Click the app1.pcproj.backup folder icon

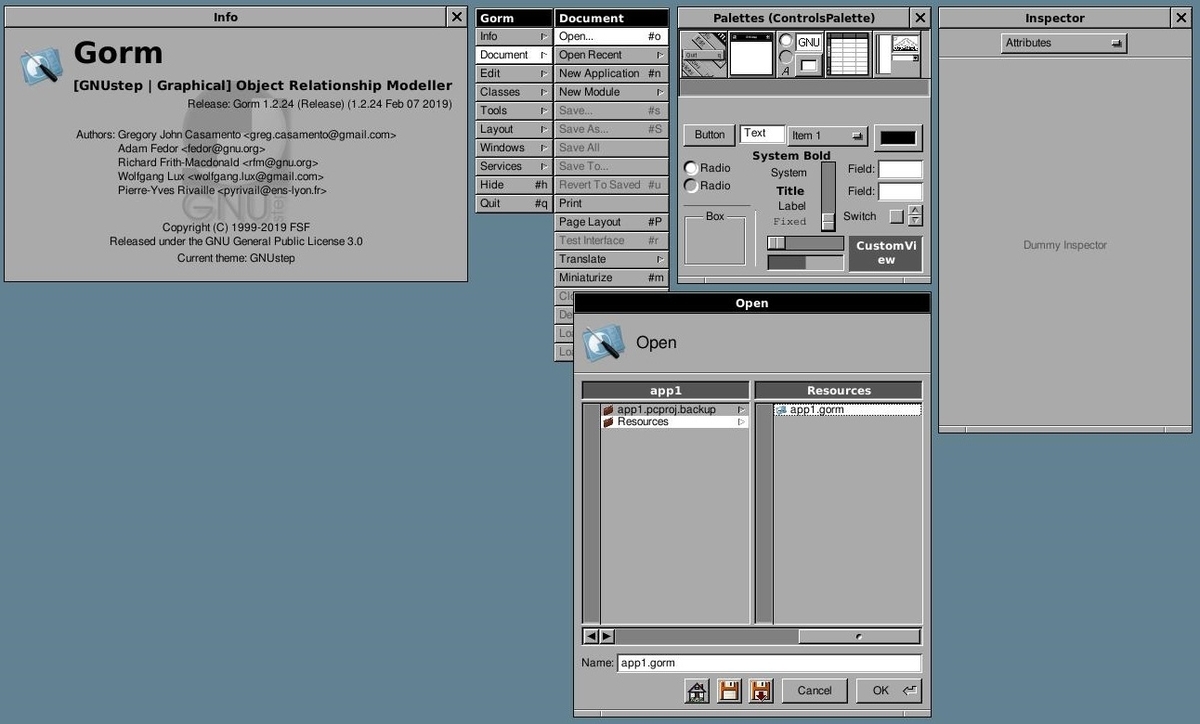tap(608, 410)
